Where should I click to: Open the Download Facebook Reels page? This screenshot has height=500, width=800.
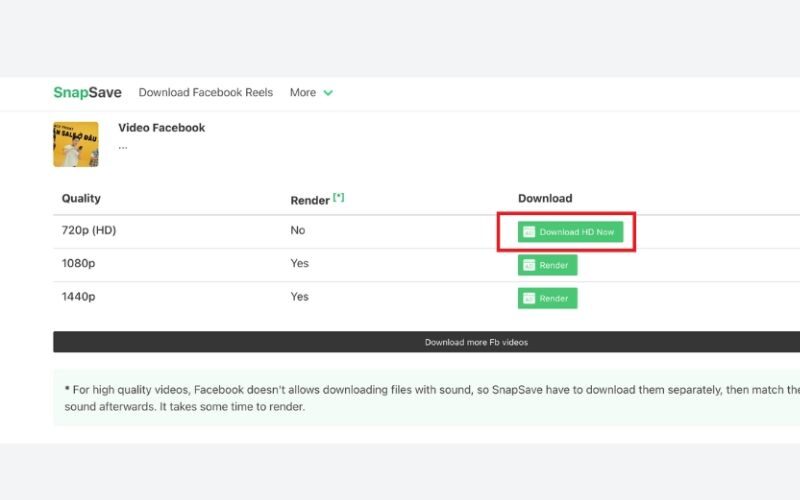point(205,92)
